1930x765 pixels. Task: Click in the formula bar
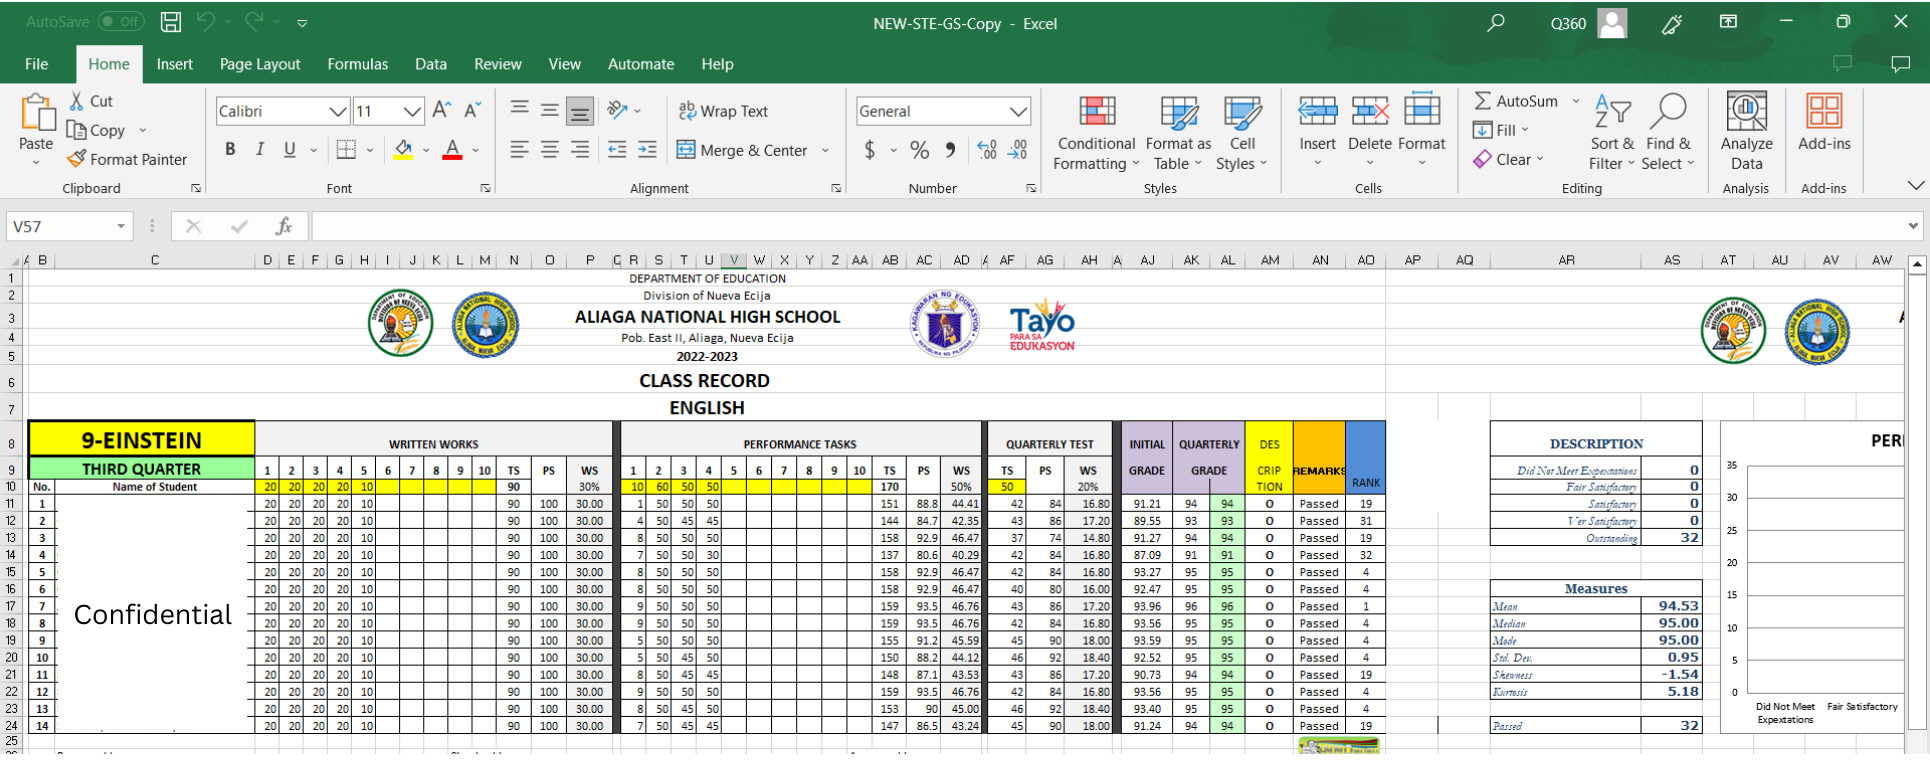pos(1108,227)
